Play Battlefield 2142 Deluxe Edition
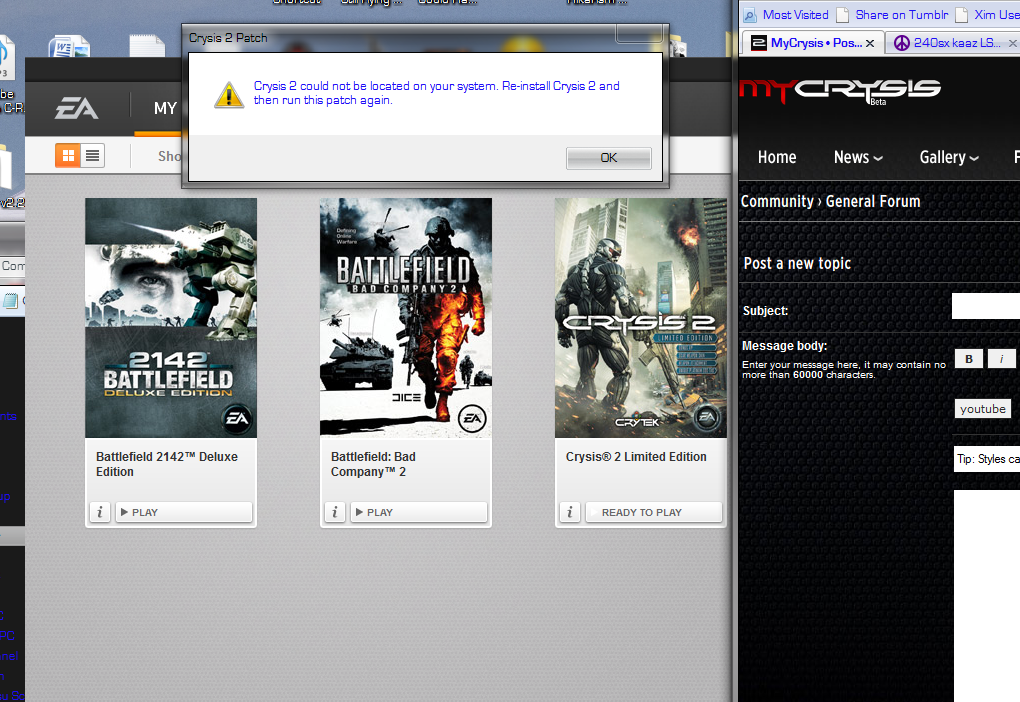 184,512
